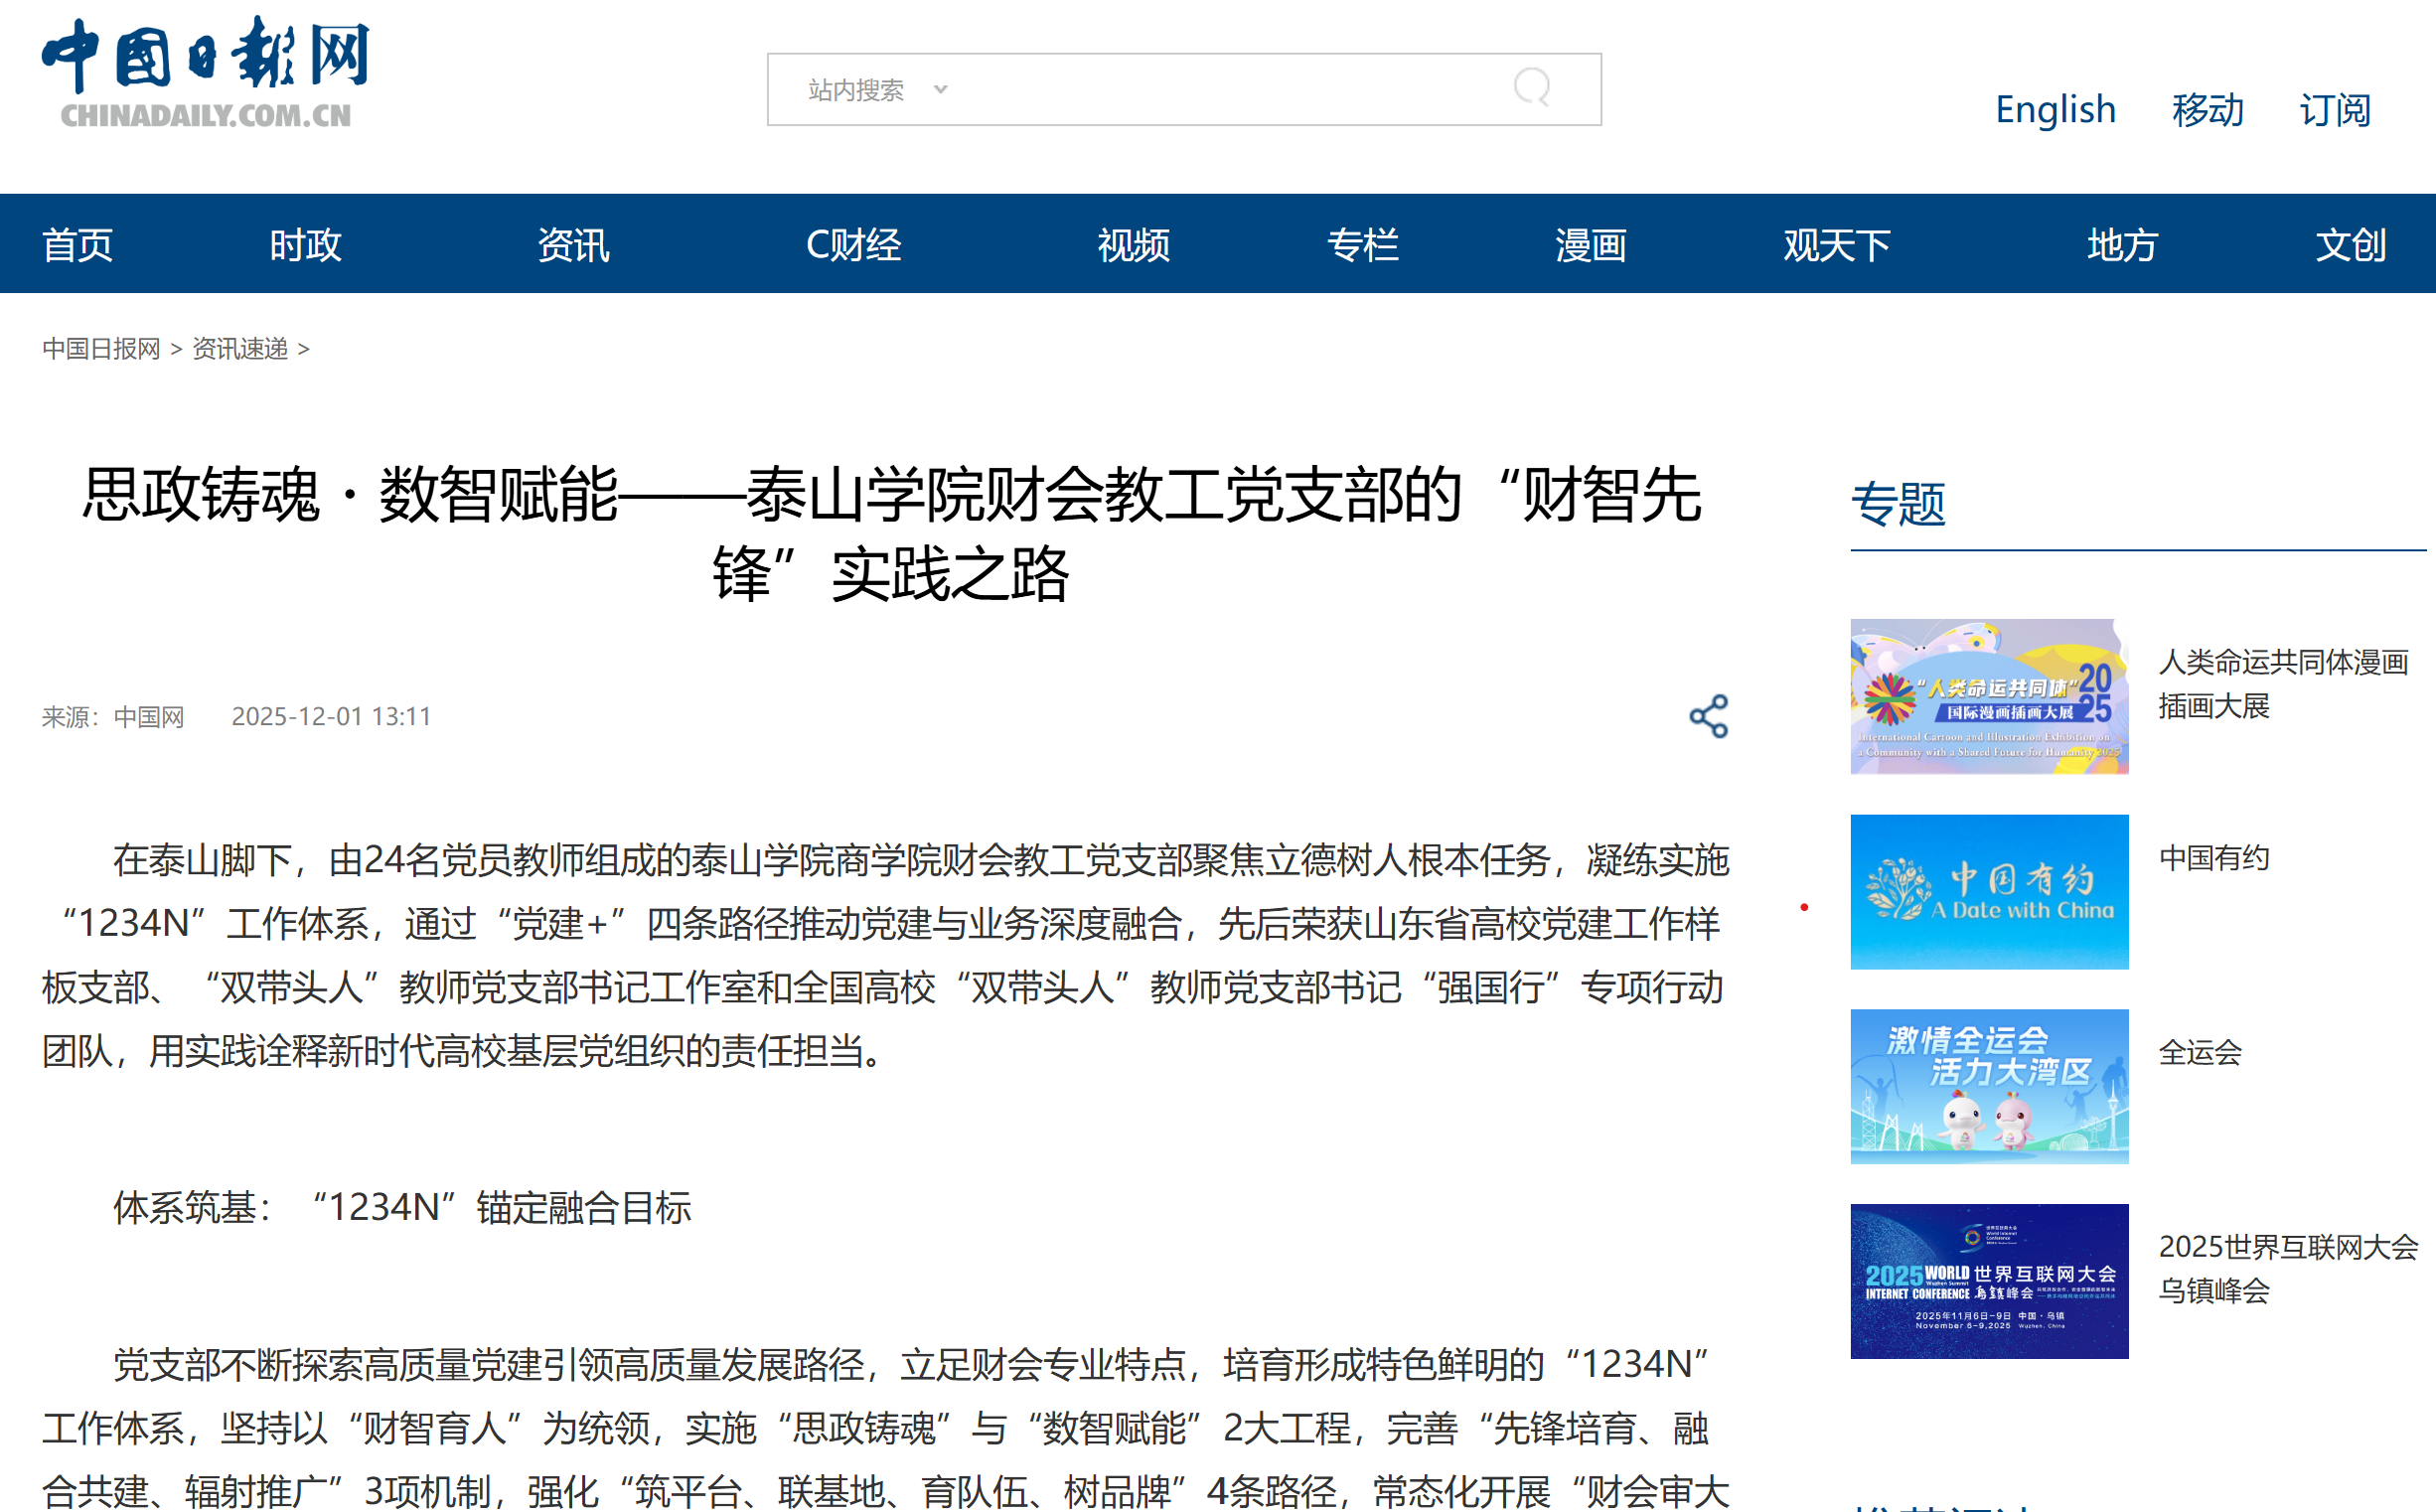Click the search magnifier icon

click(x=1531, y=88)
